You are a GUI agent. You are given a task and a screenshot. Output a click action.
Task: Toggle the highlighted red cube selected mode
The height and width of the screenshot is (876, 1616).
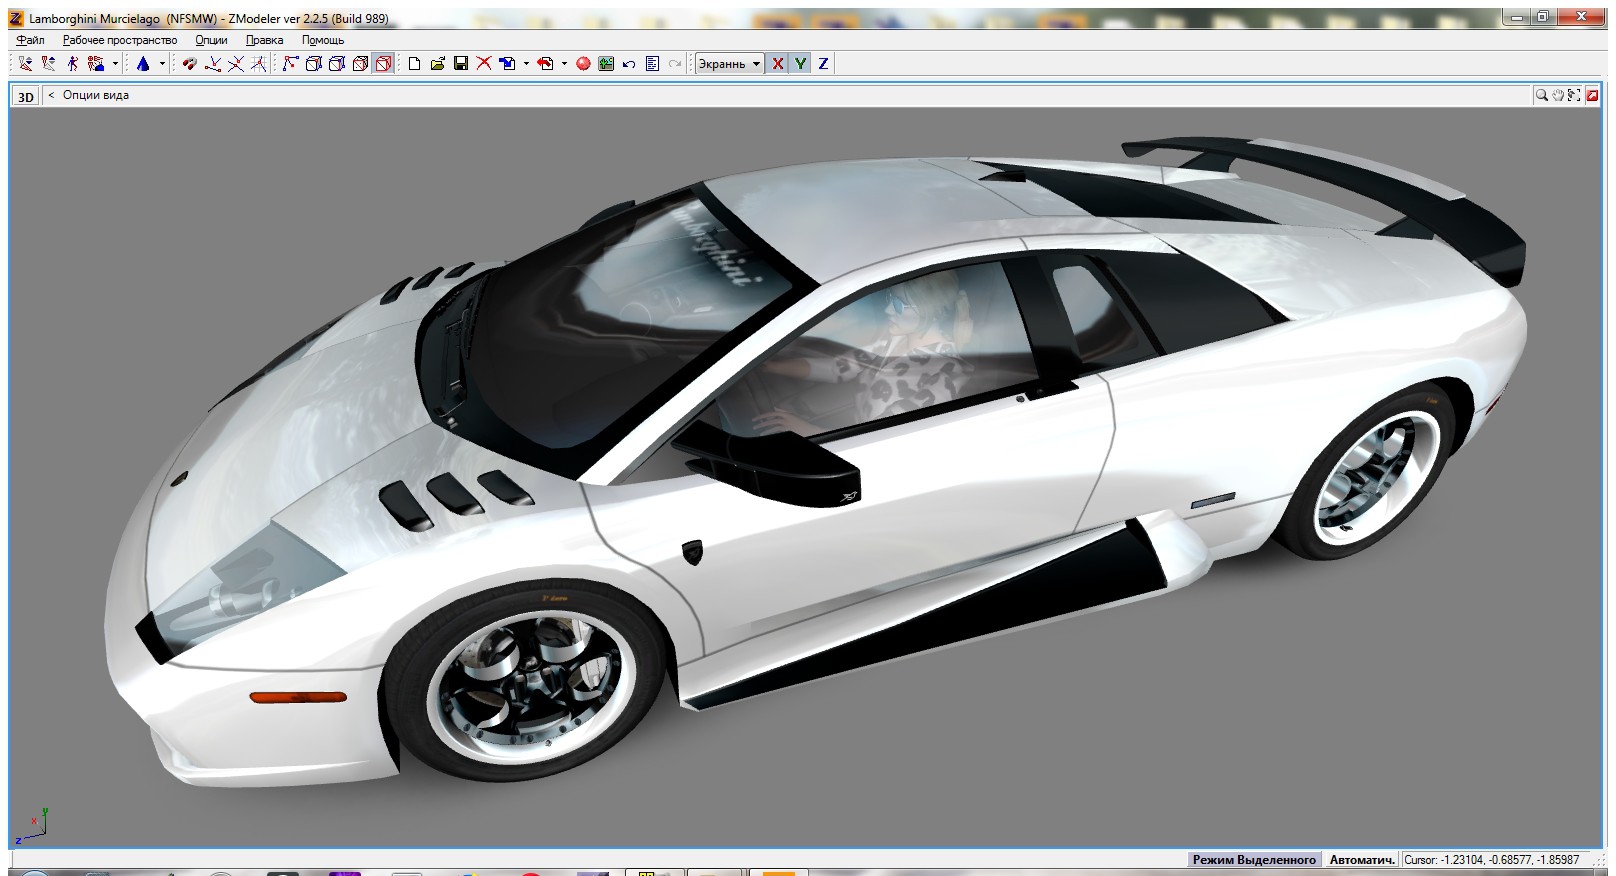[383, 63]
